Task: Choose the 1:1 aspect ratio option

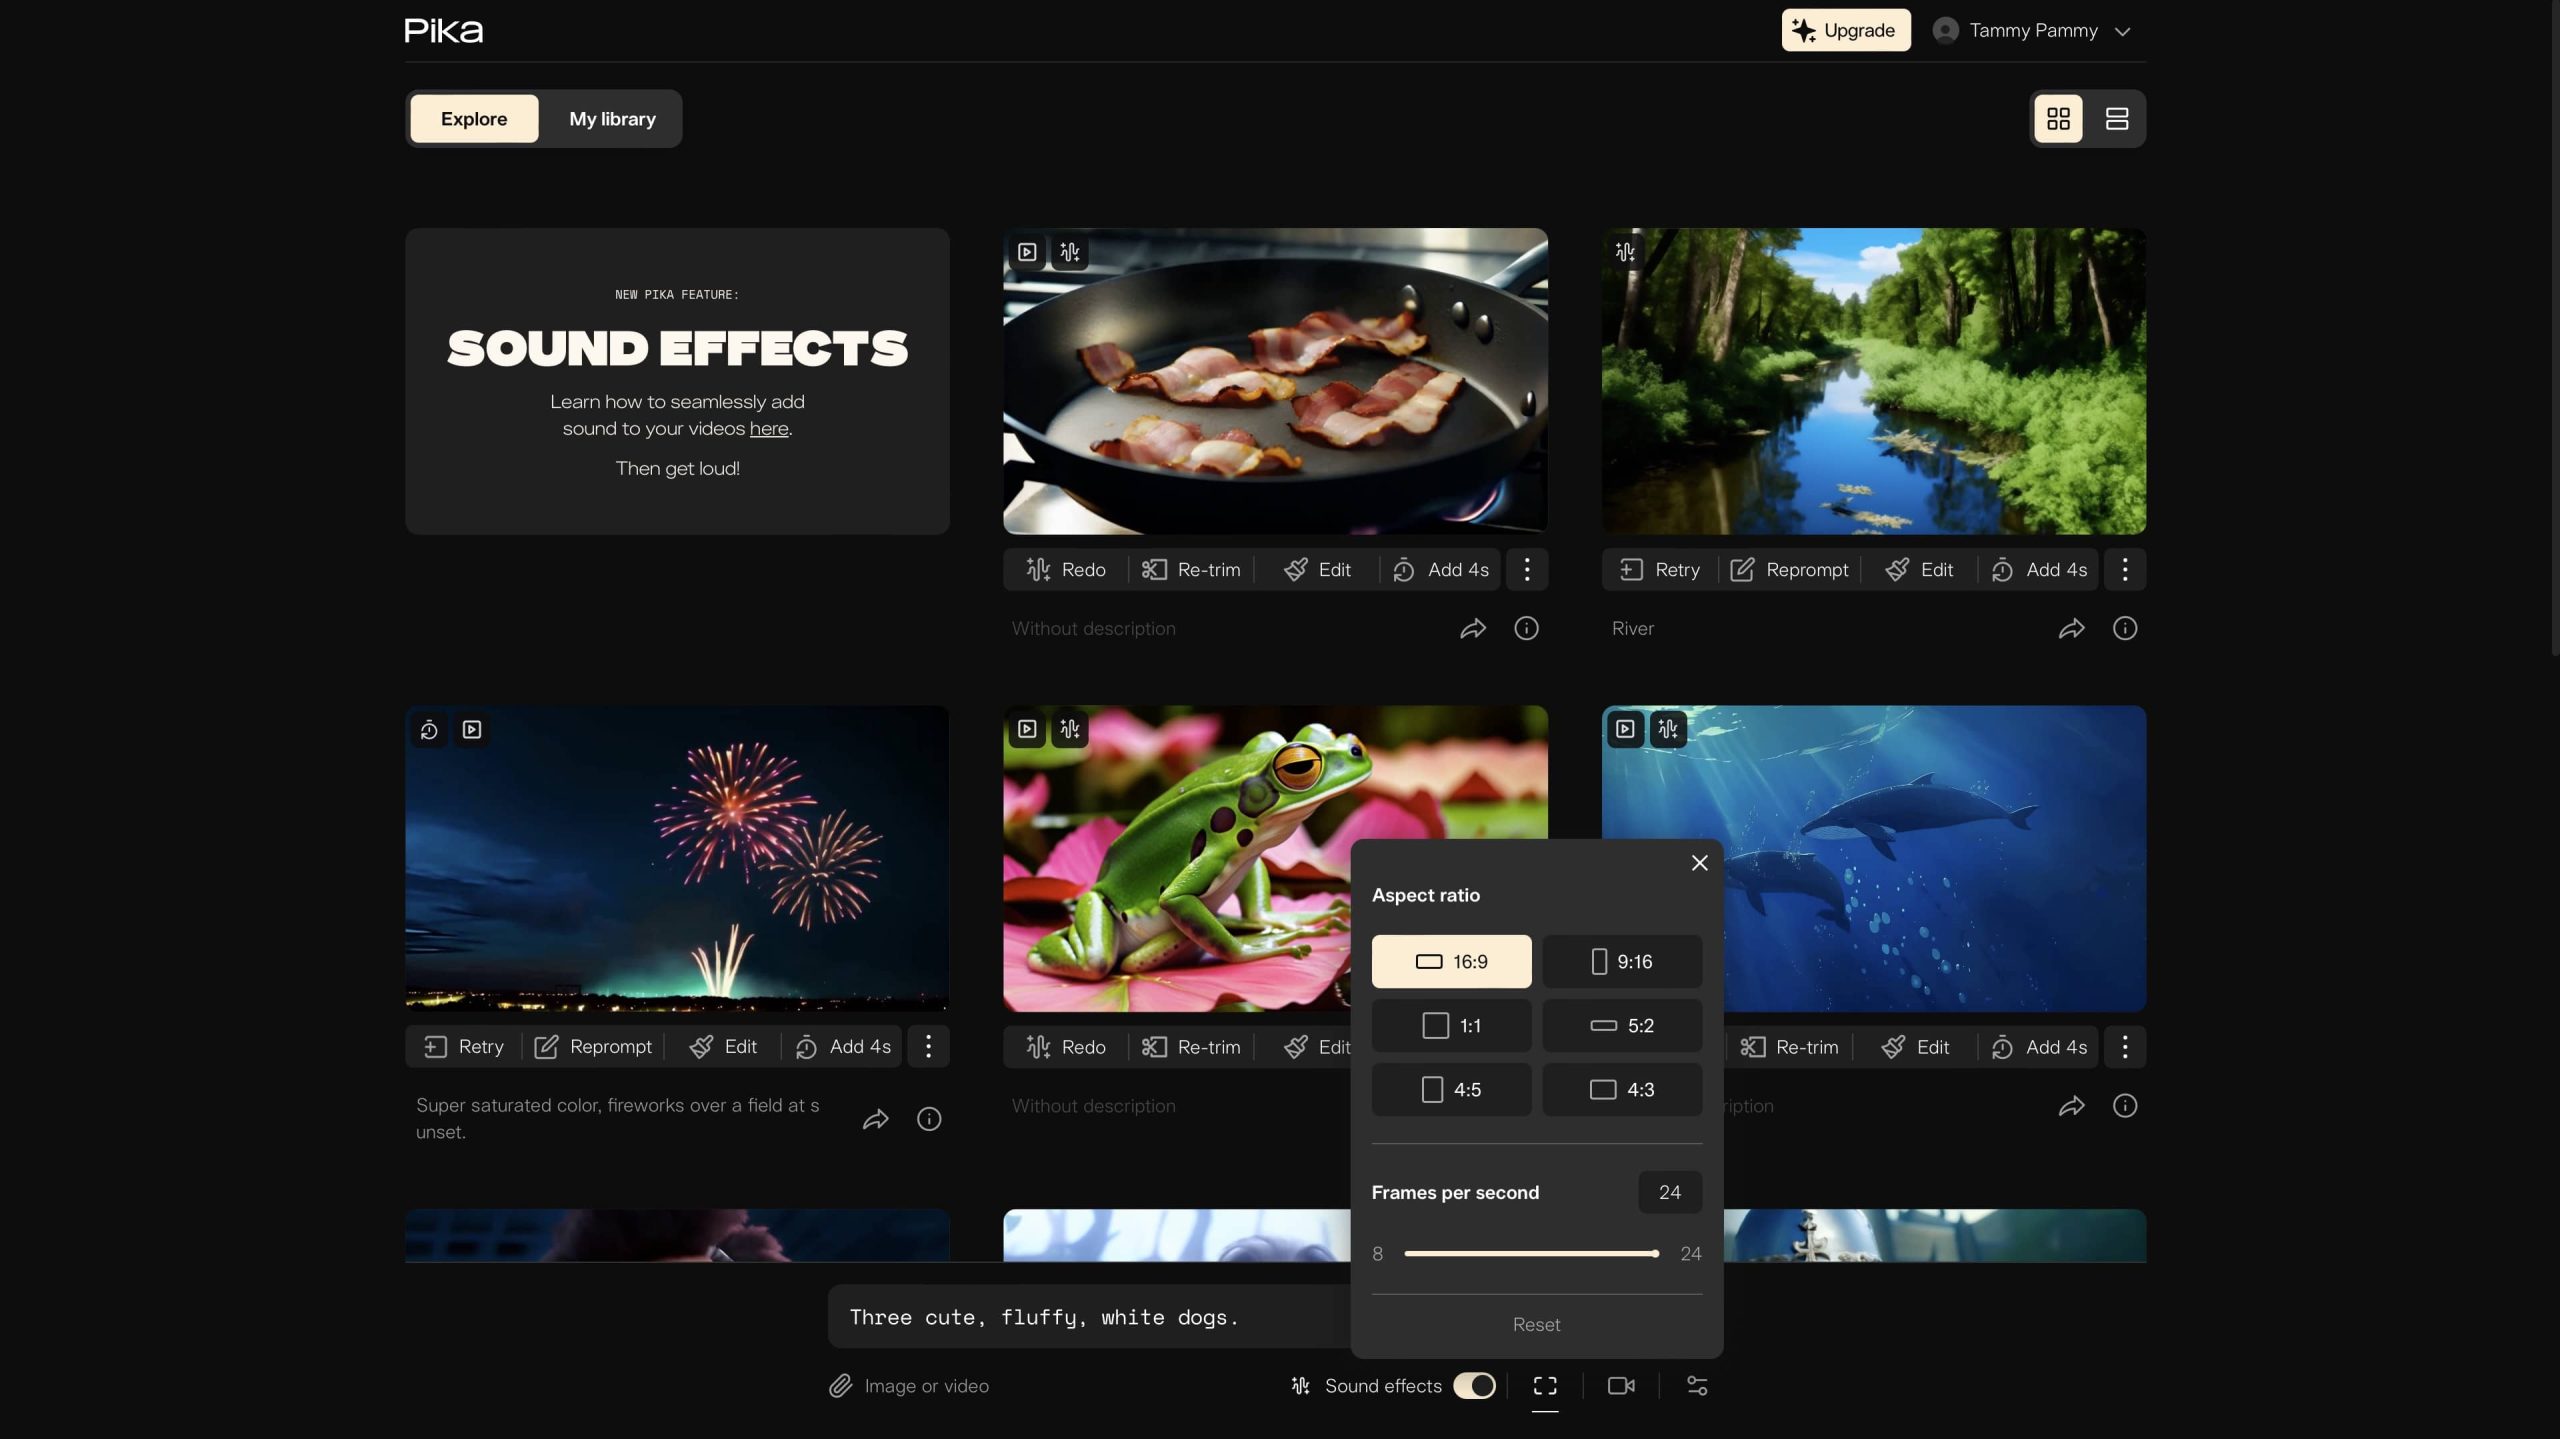Action: (x=1451, y=1025)
